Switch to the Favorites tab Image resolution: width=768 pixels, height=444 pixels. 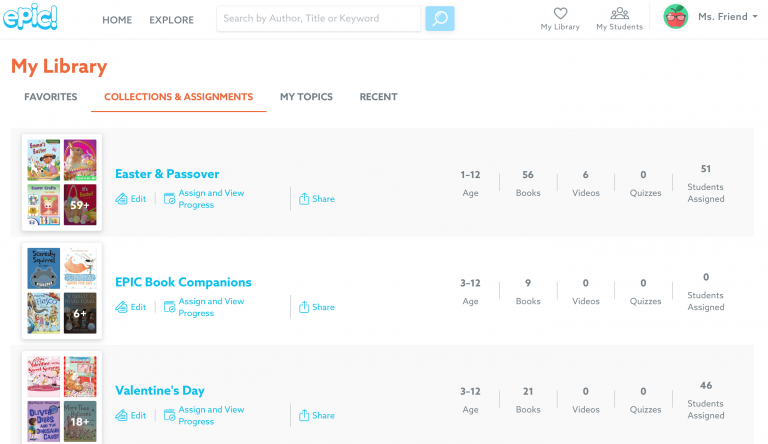[51, 97]
